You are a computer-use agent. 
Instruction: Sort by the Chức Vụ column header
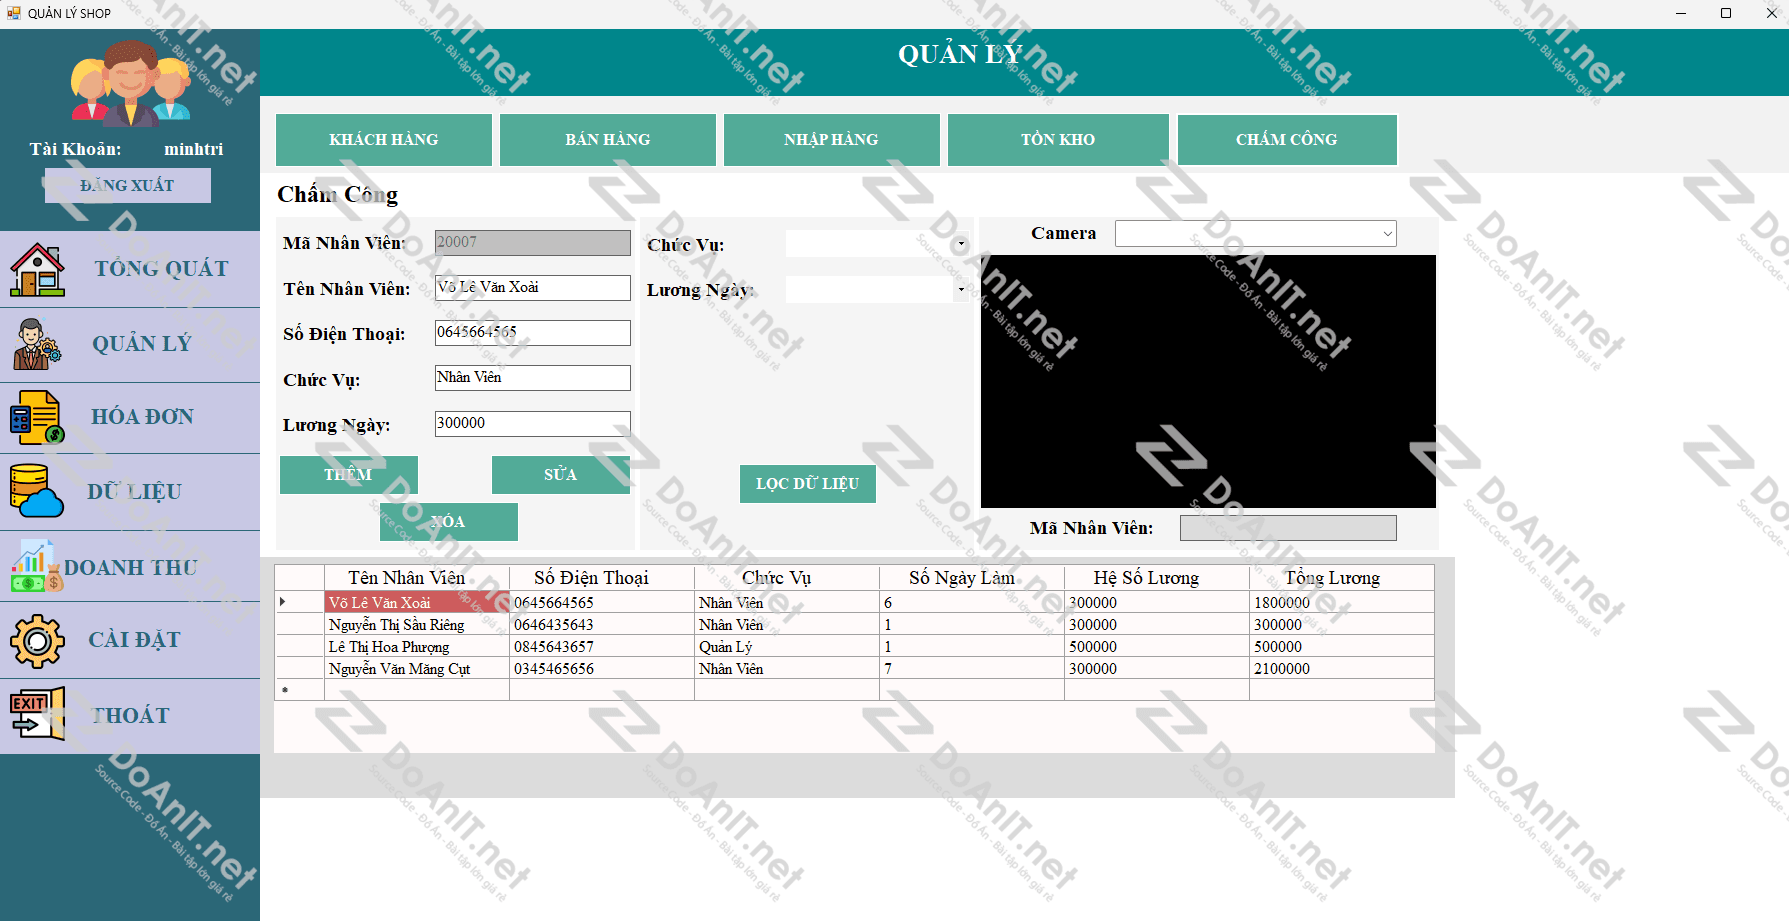tap(787, 578)
